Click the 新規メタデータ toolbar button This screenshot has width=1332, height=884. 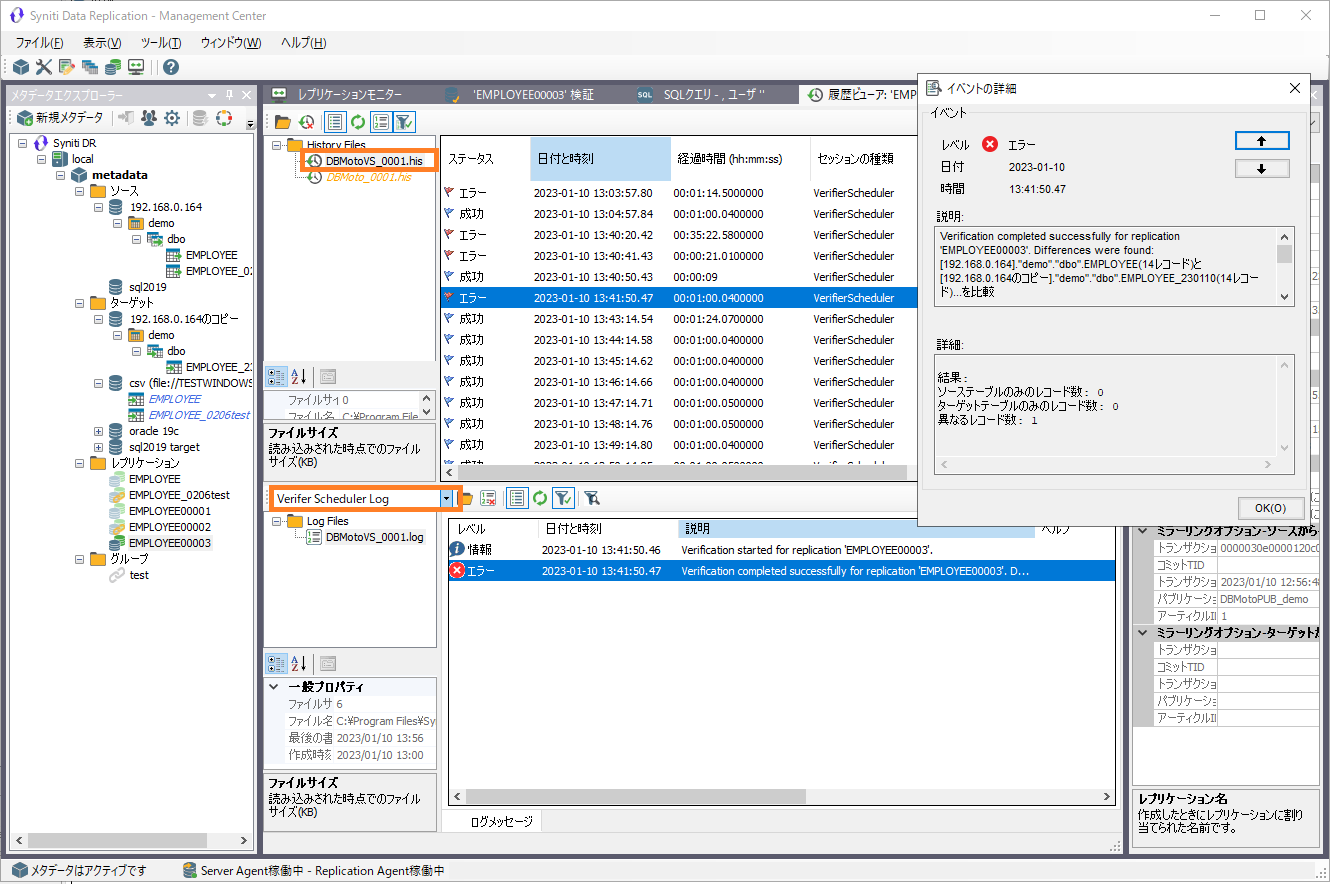coord(58,118)
